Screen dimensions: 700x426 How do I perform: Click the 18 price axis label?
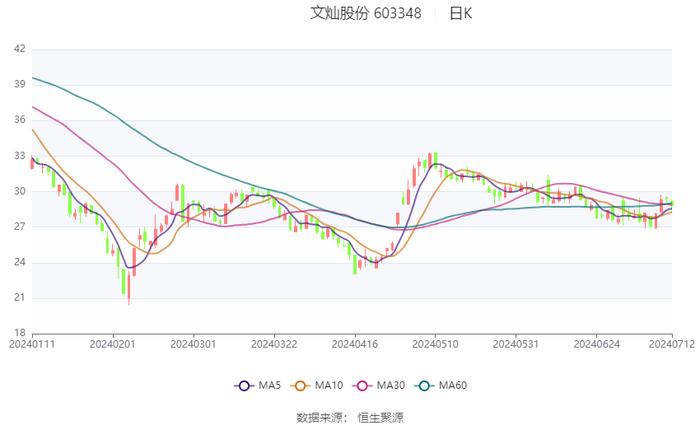tap(20, 333)
